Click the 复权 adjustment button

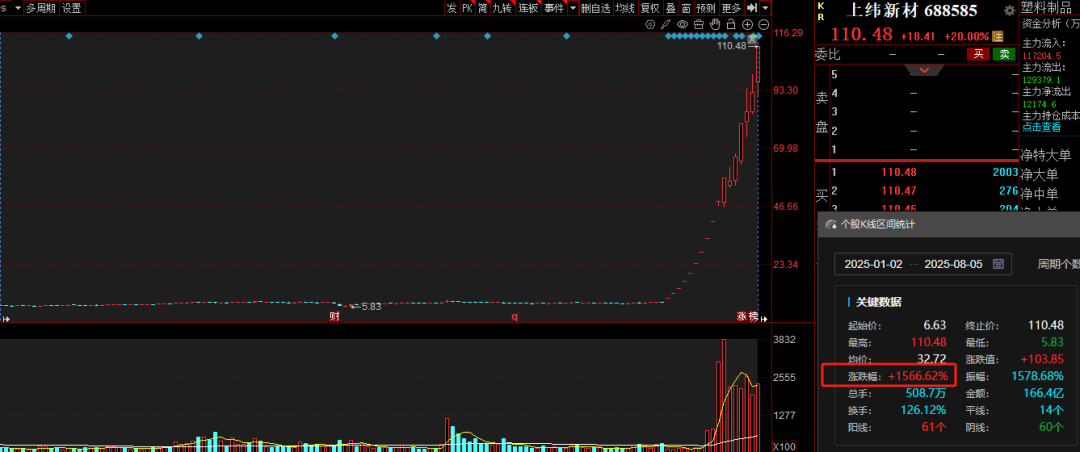tap(650, 8)
